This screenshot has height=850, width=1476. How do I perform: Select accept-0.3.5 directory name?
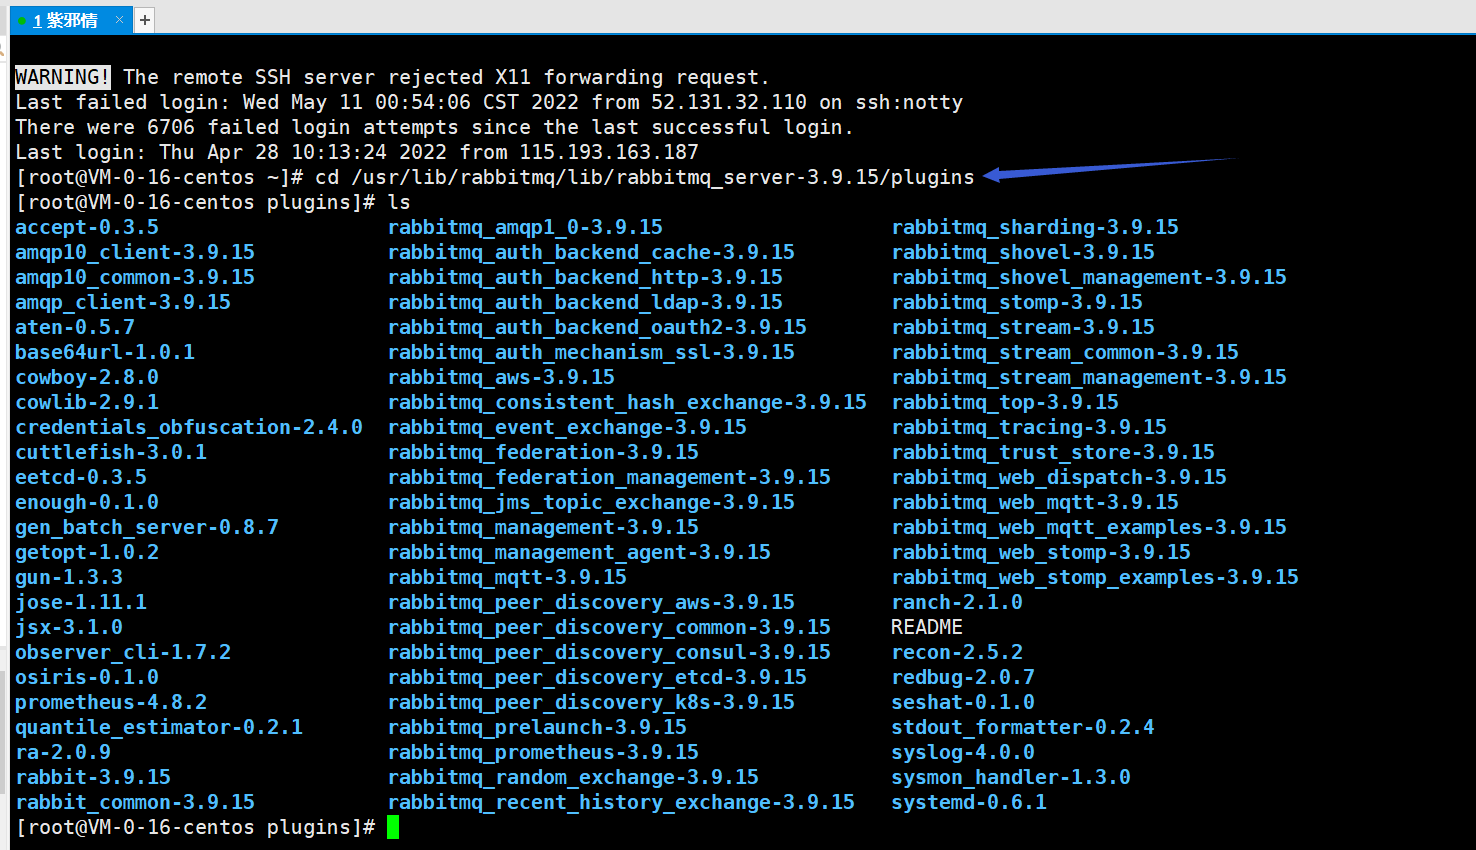[87, 227]
